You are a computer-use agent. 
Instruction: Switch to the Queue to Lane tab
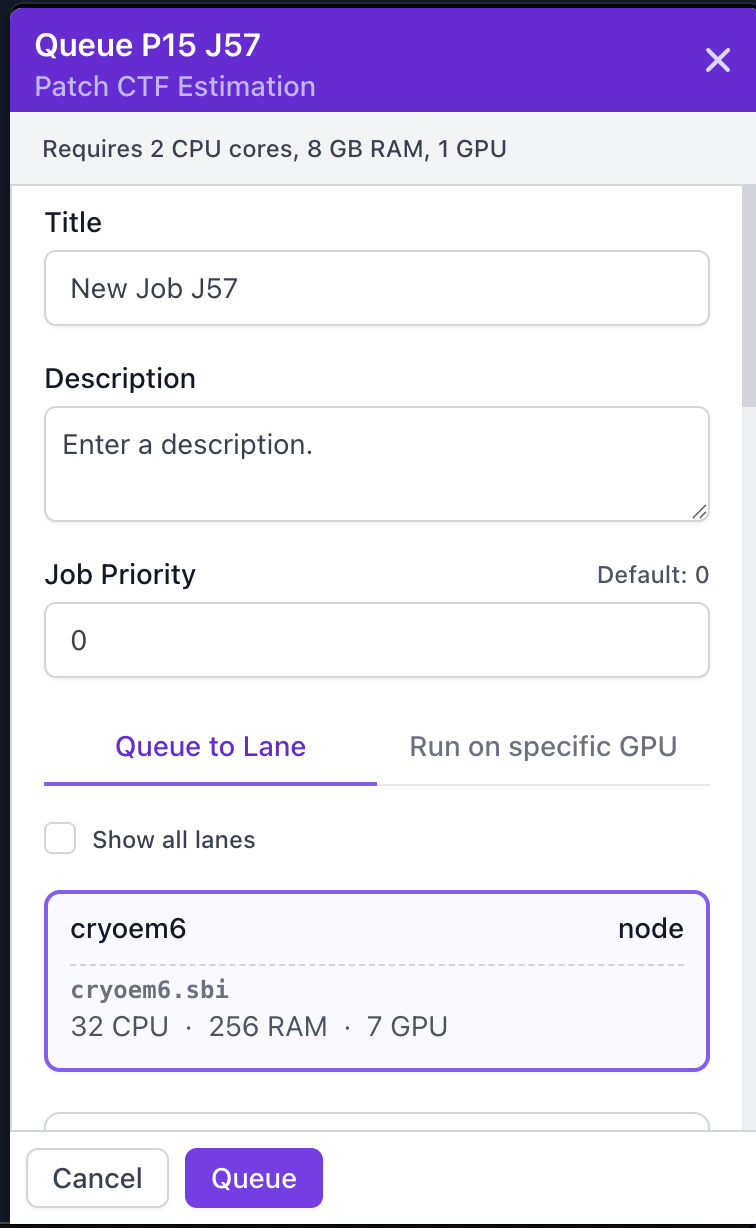[x=210, y=747]
